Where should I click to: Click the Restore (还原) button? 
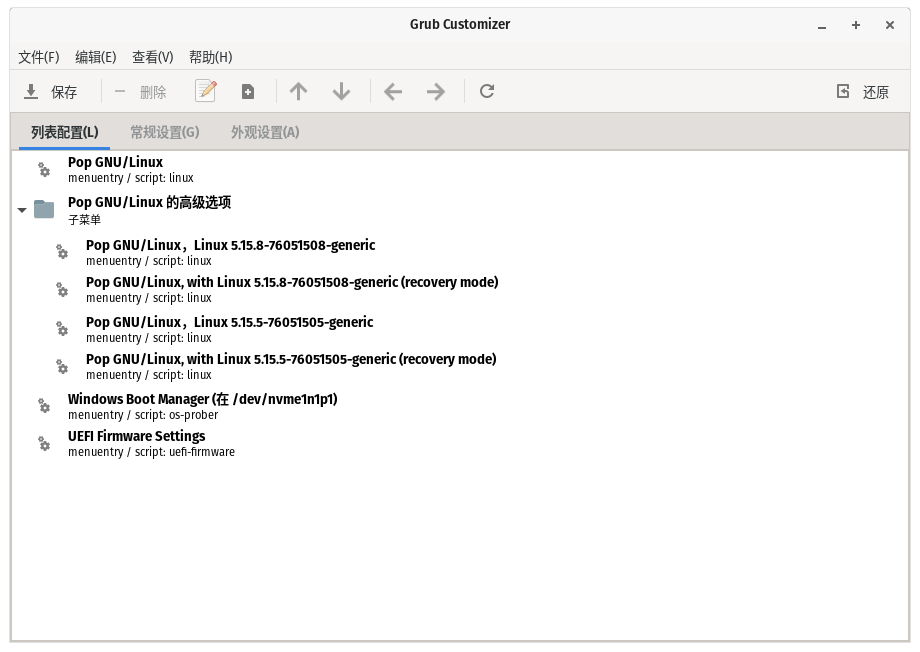[863, 92]
